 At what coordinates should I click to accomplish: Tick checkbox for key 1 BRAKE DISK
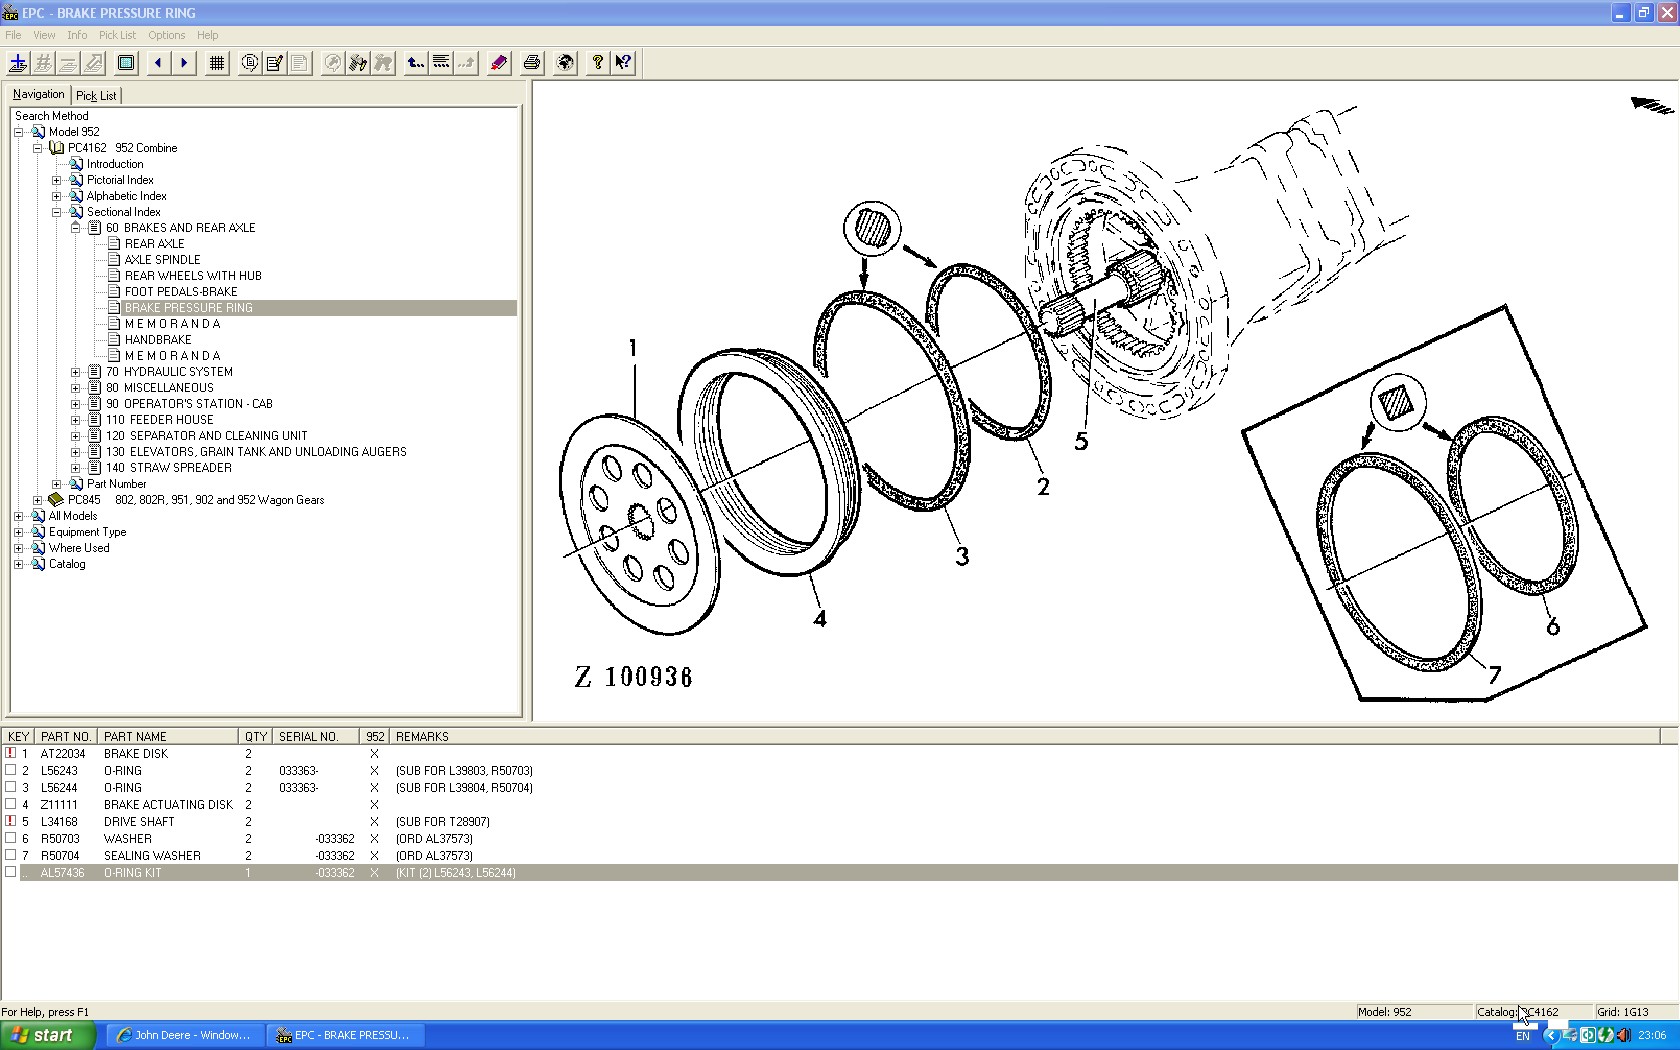pyautogui.click(x=11, y=753)
